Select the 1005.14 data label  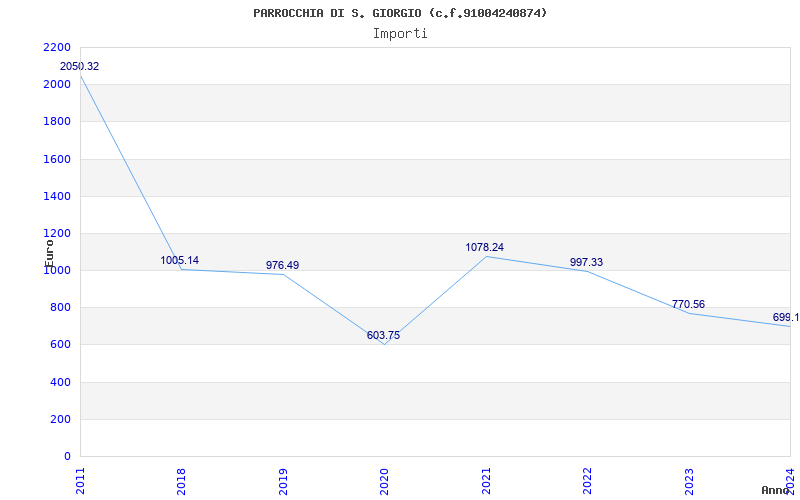pyautogui.click(x=180, y=261)
